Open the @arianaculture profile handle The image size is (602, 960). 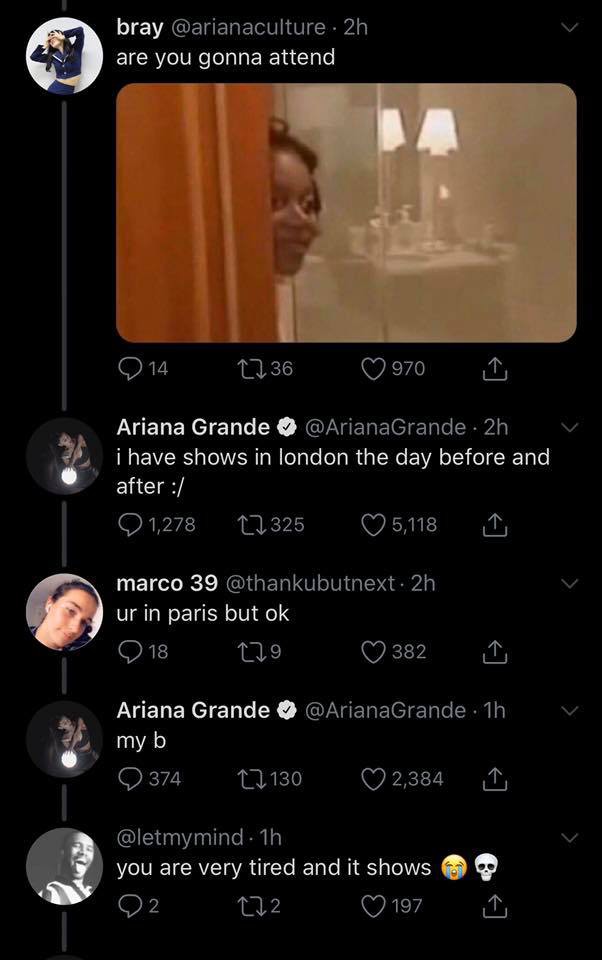click(248, 28)
